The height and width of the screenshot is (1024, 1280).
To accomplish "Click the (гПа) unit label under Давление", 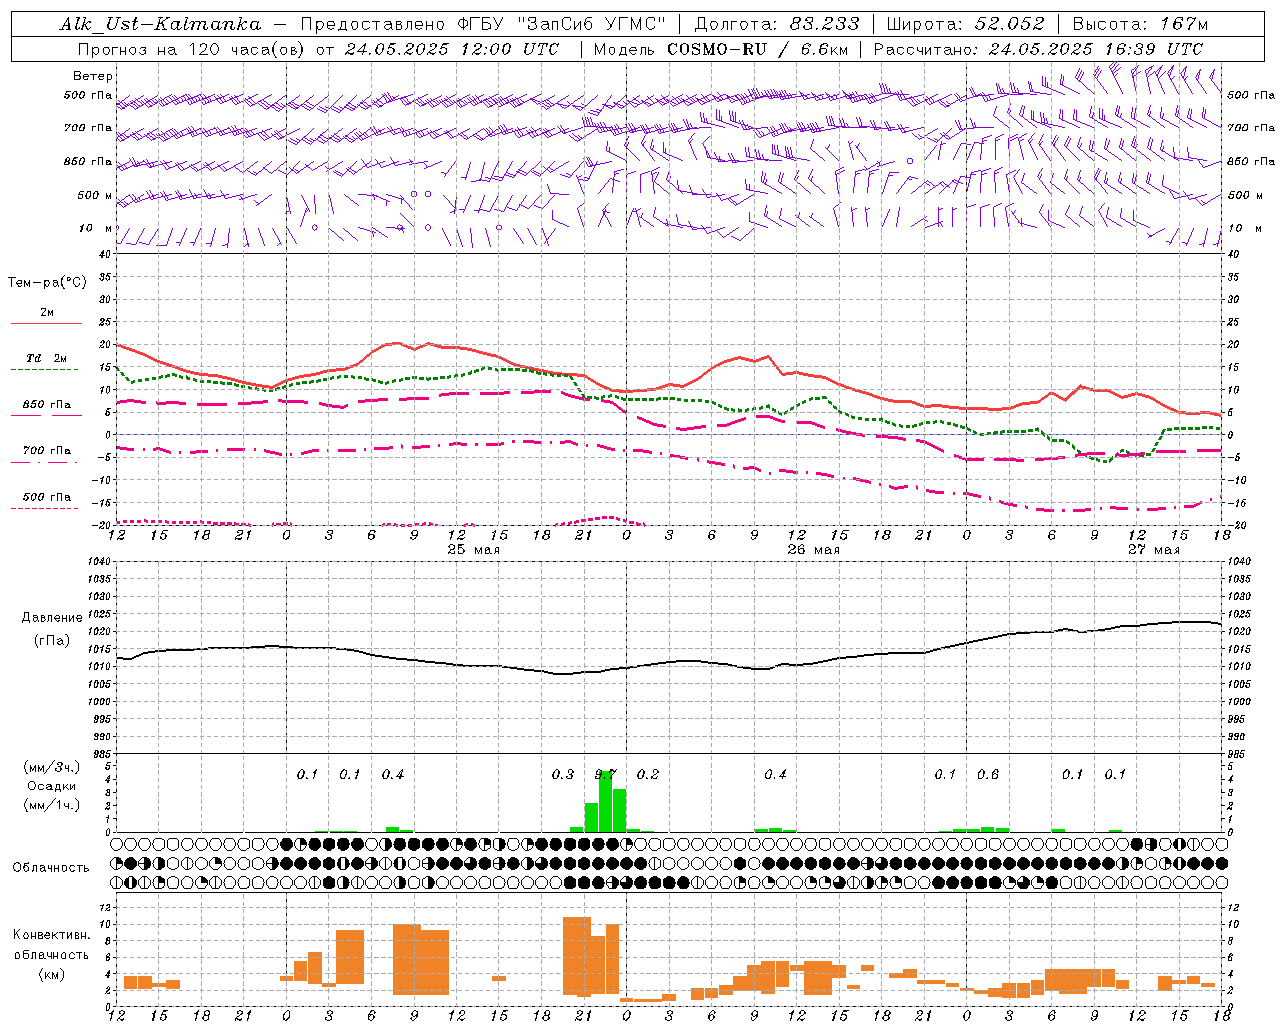I will coord(51,641).
